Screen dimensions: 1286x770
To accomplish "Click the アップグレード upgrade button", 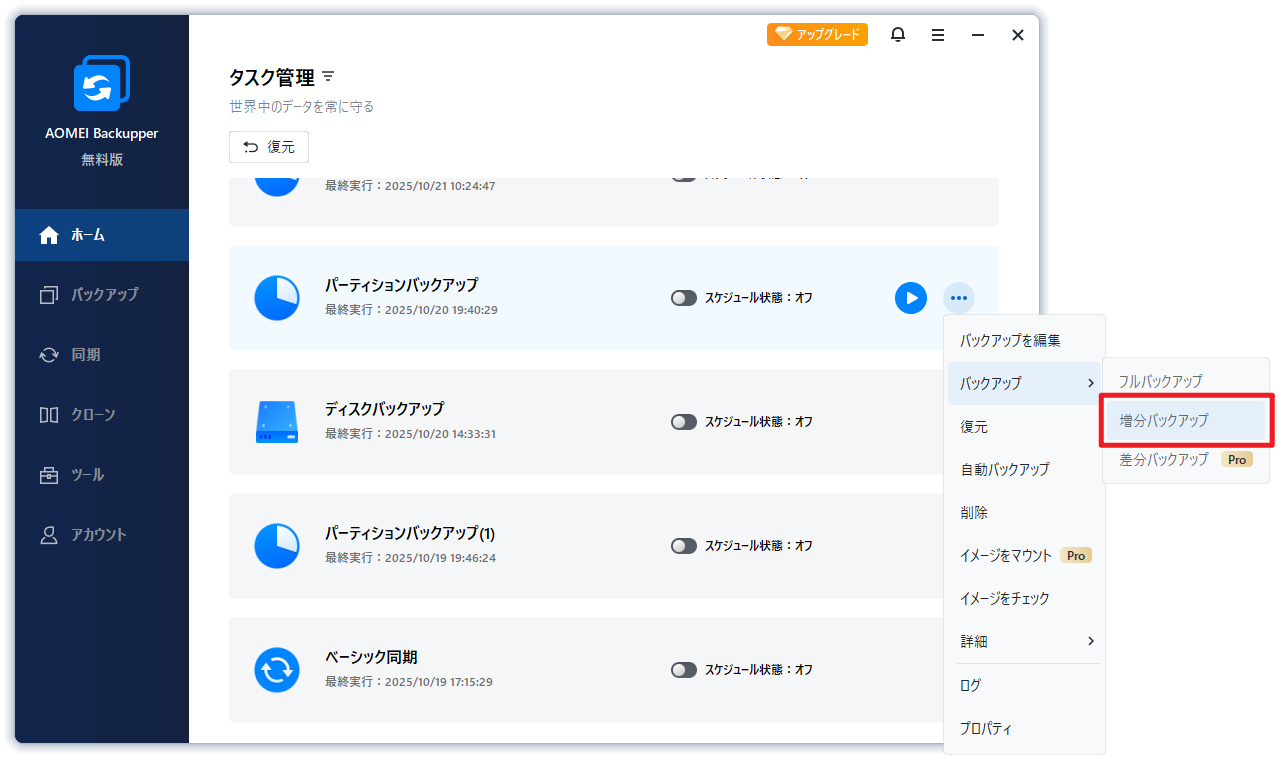I will [817, 34].
